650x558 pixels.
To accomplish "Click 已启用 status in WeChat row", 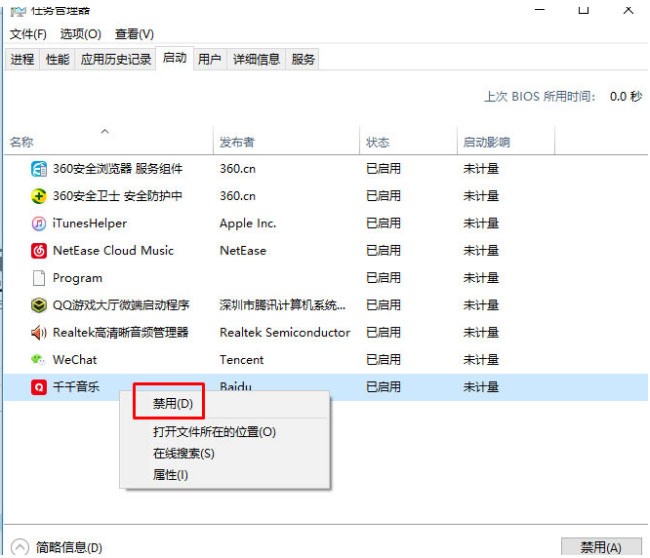I will pos(383,360).
